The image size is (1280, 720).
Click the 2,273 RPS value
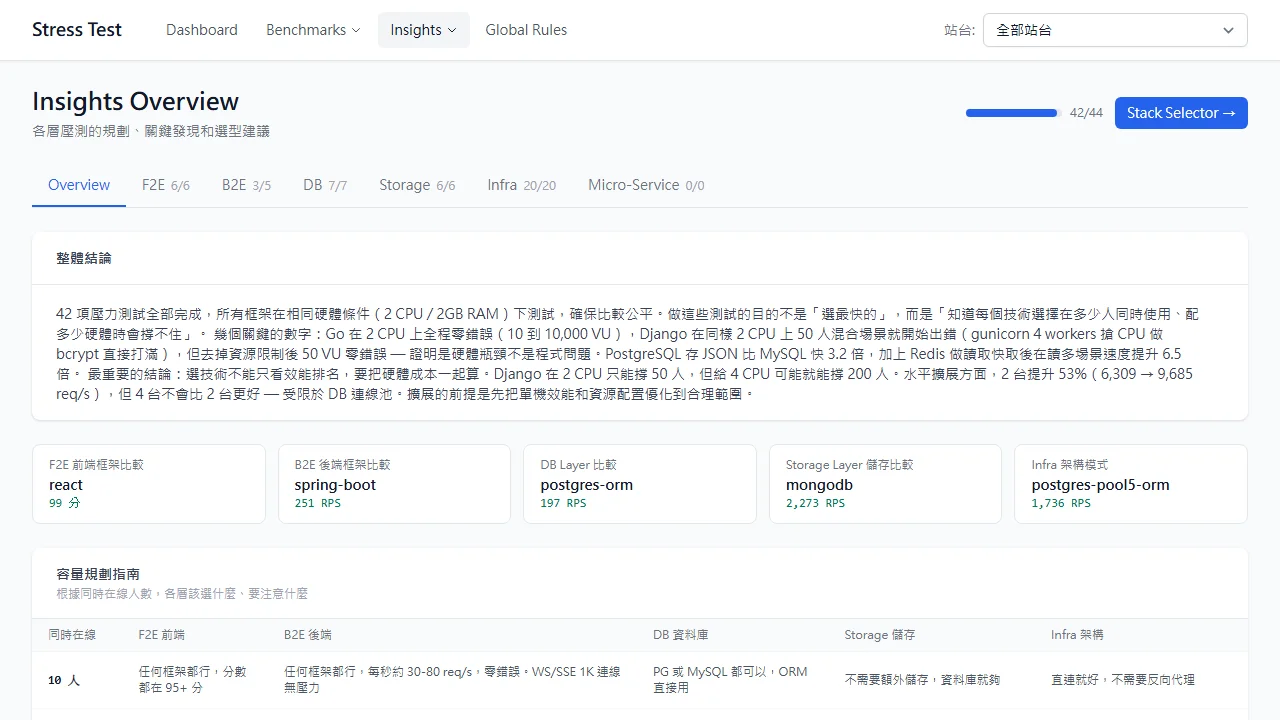click(815, 503)
